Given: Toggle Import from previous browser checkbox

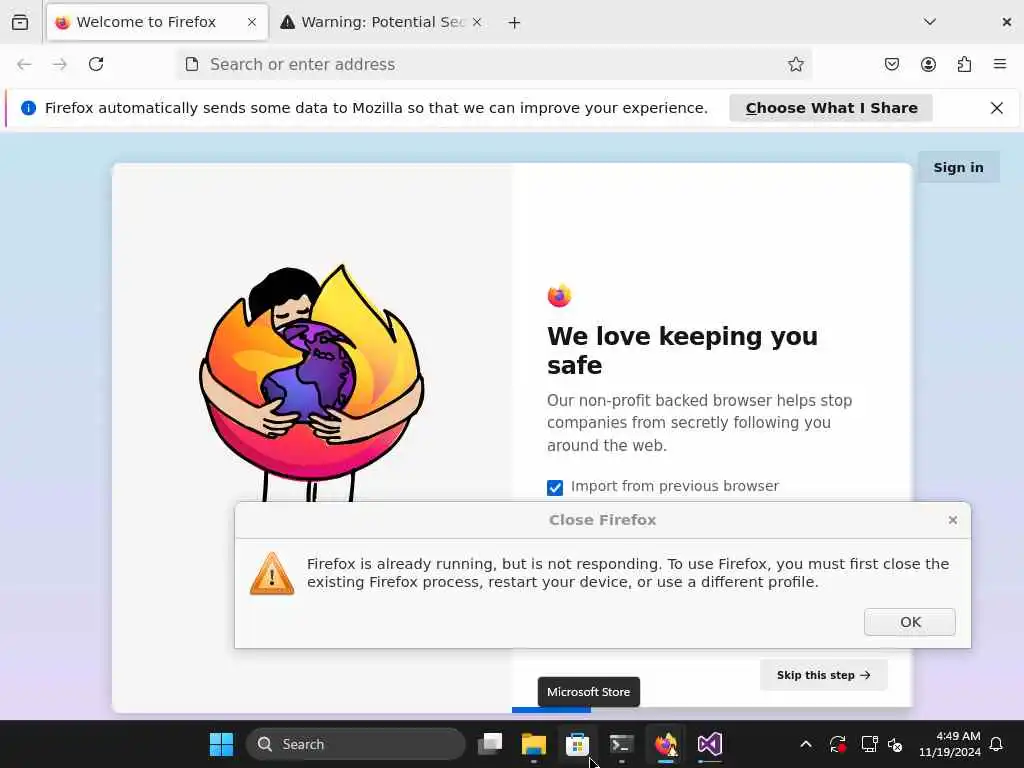Looking at the screenshot, I should (x=555, y=488).
